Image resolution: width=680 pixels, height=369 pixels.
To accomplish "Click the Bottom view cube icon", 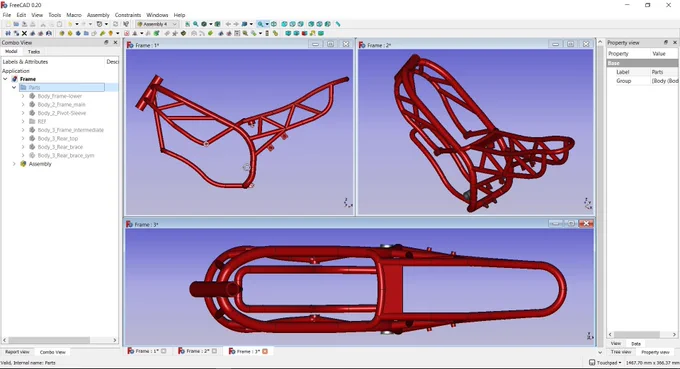I will tap(319, 24).
